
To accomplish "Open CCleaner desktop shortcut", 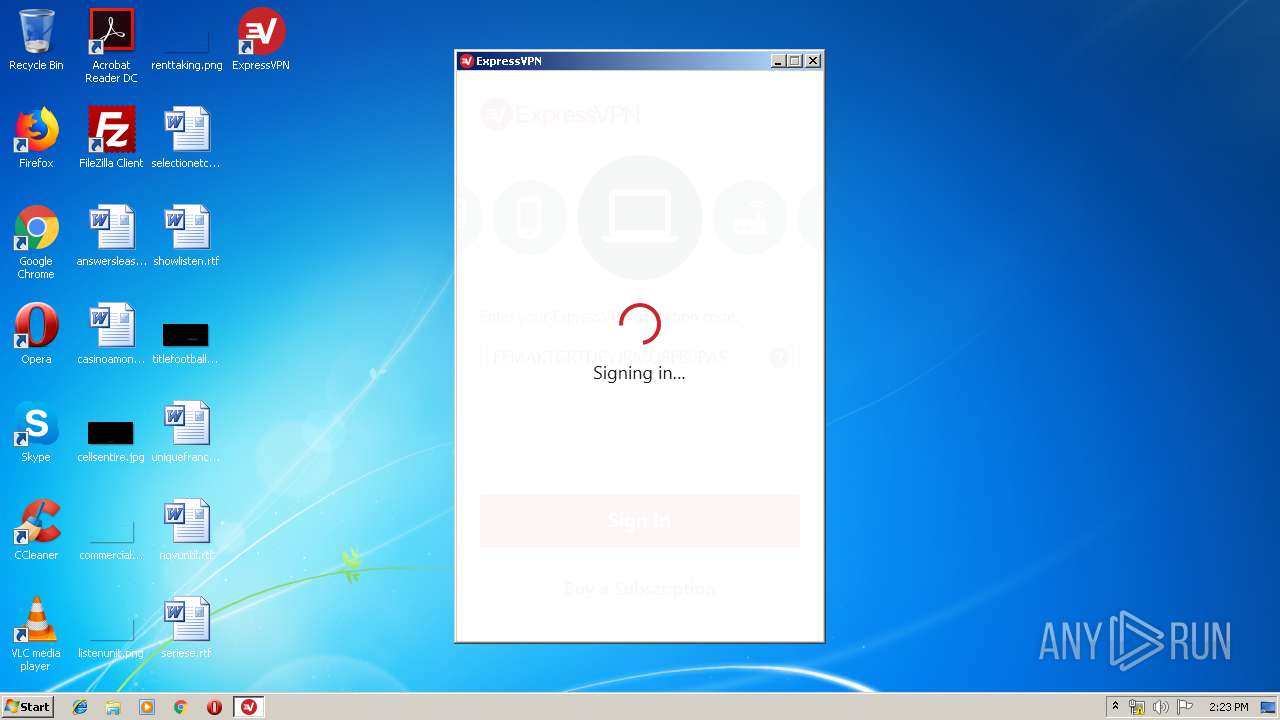I will [x=36, y=530].
